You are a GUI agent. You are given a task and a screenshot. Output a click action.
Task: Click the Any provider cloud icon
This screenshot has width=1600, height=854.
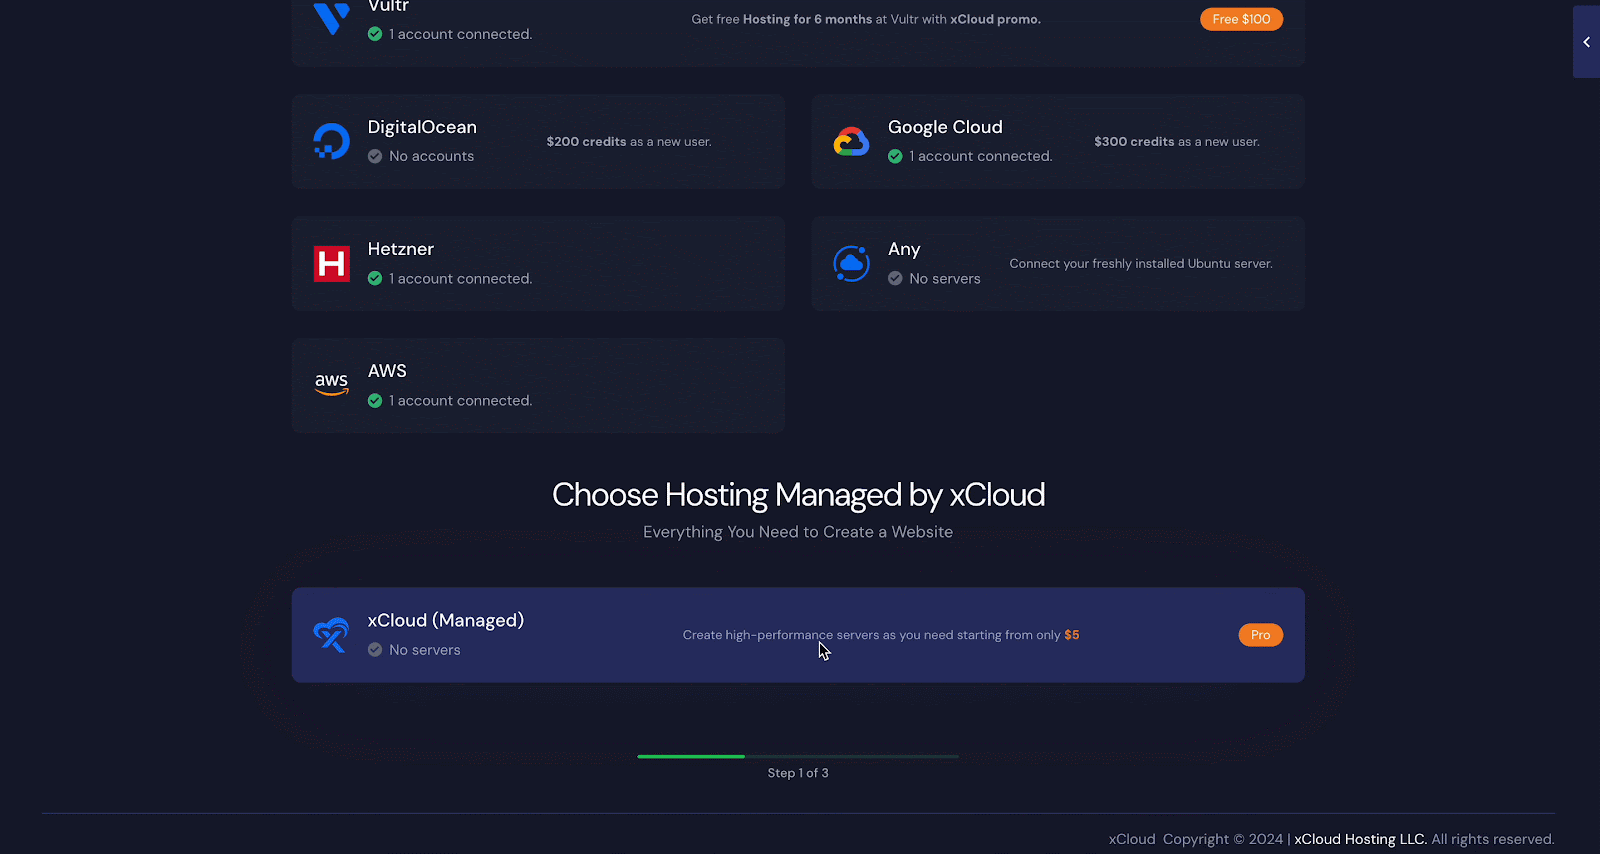tap(851, 264)
